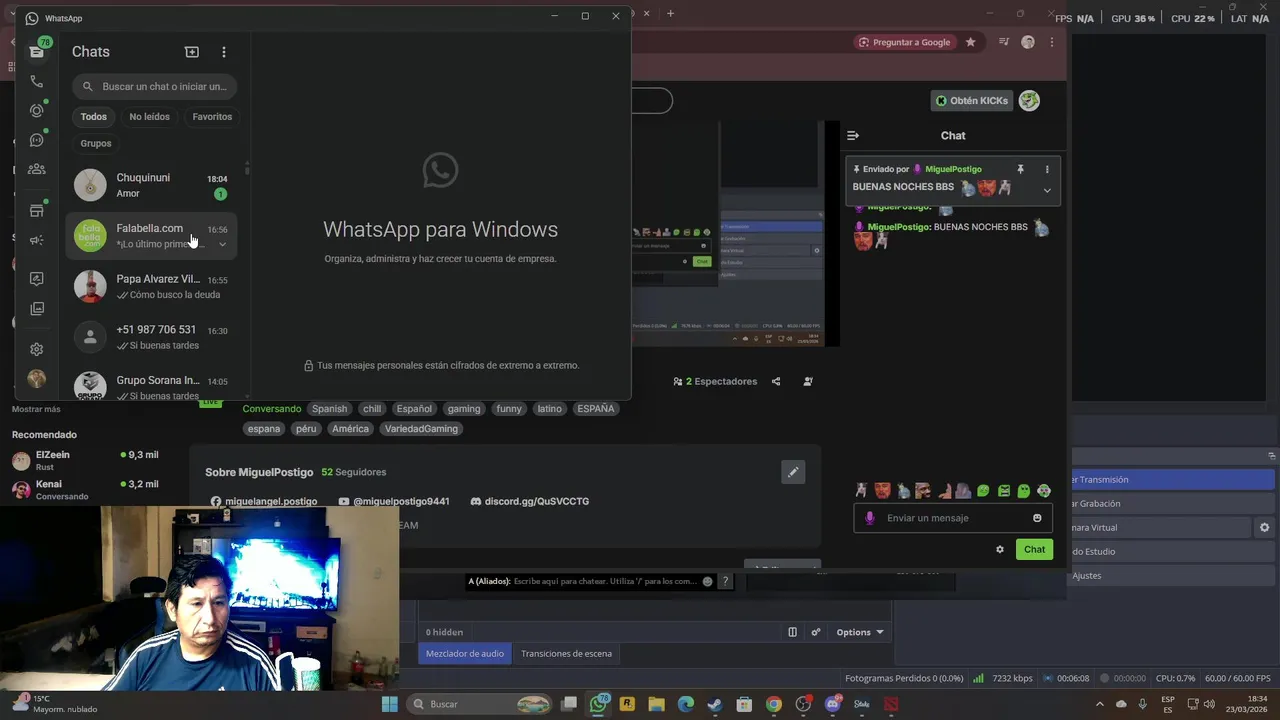Screen dimensions: 1280x720
Task: Switch to Transiciones de escena tab
Action: pos(566,653)
